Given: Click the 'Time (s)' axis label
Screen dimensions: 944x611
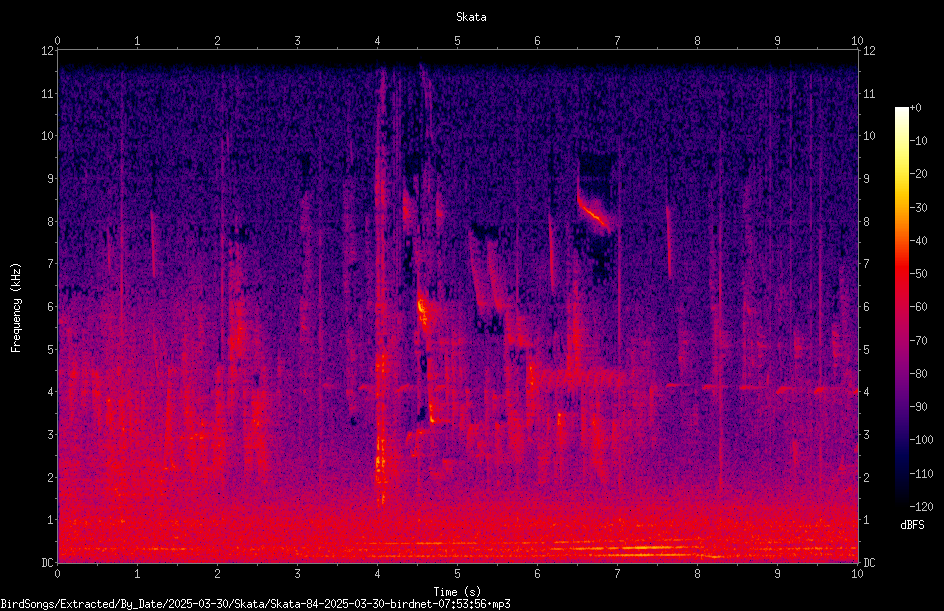Looking at the screenshot, I should [457, 592].
